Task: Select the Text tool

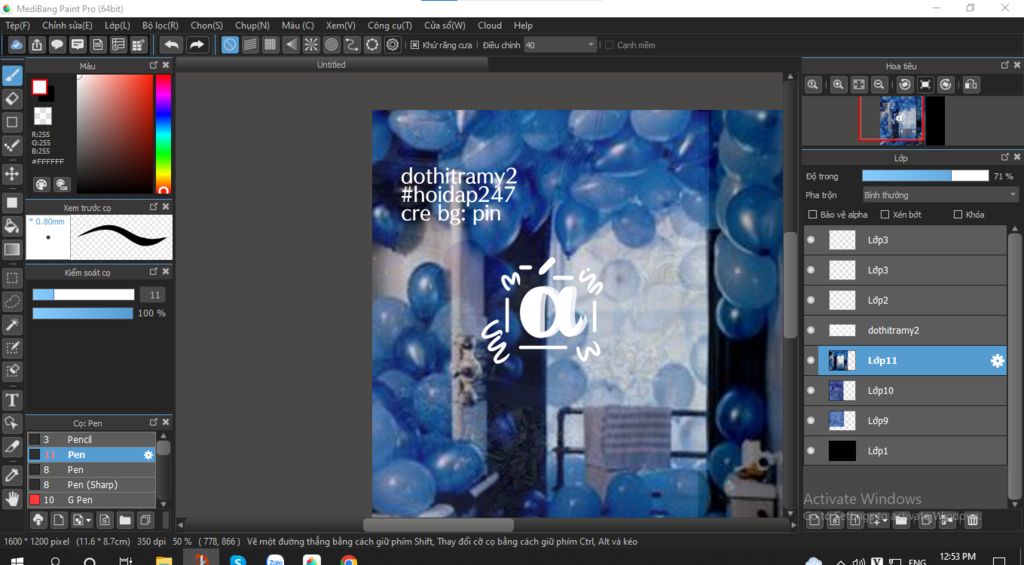Action: pyautogui.click(x=12, y=400)
